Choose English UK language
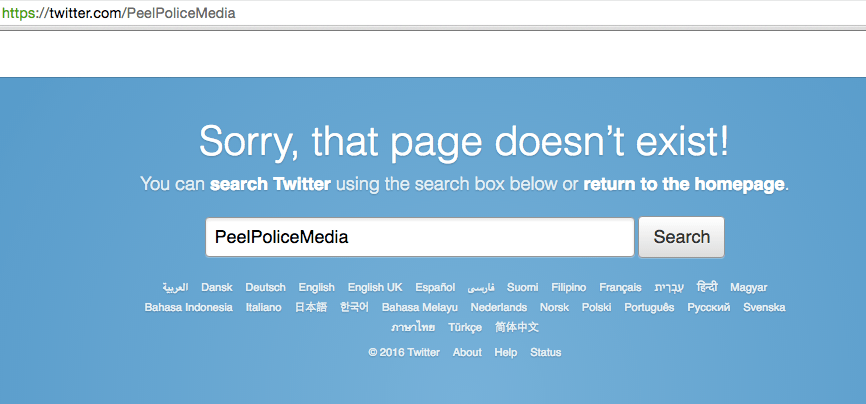The width and height of the screenshot is (866, 404). pos(375,287)
